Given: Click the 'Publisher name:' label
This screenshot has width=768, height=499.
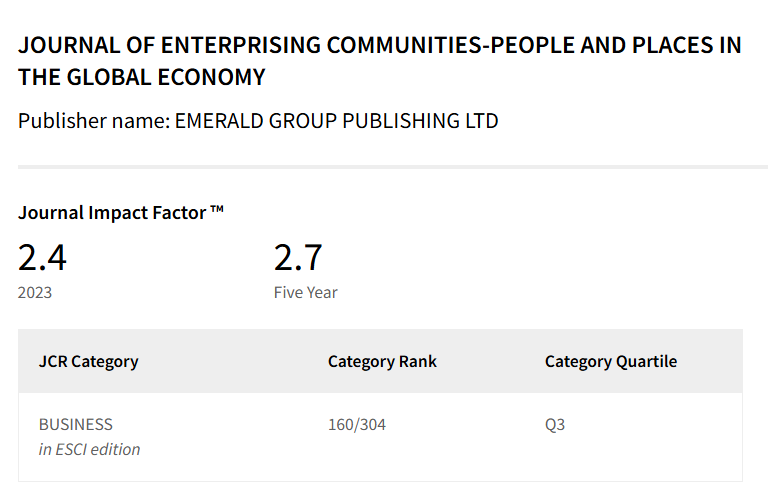Looking at the screenshot, I should click(x=93, y=121).
